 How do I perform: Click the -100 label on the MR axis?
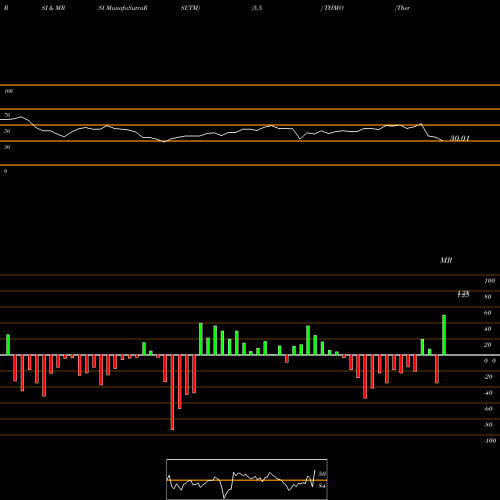click(x=490, y=441)
